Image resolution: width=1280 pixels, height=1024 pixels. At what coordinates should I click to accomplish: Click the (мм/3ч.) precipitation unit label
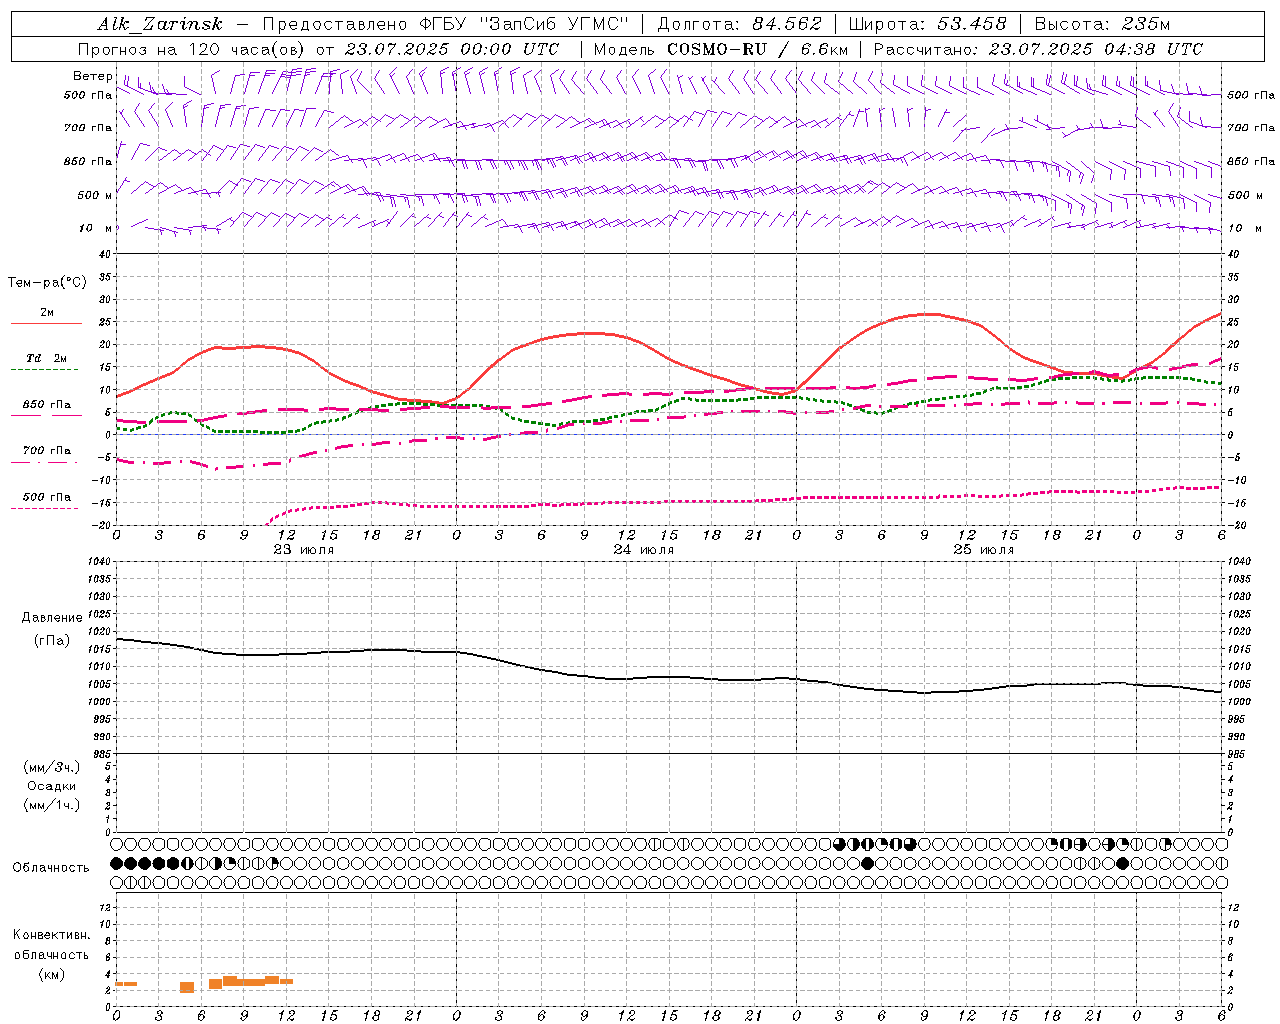(52, 767)
